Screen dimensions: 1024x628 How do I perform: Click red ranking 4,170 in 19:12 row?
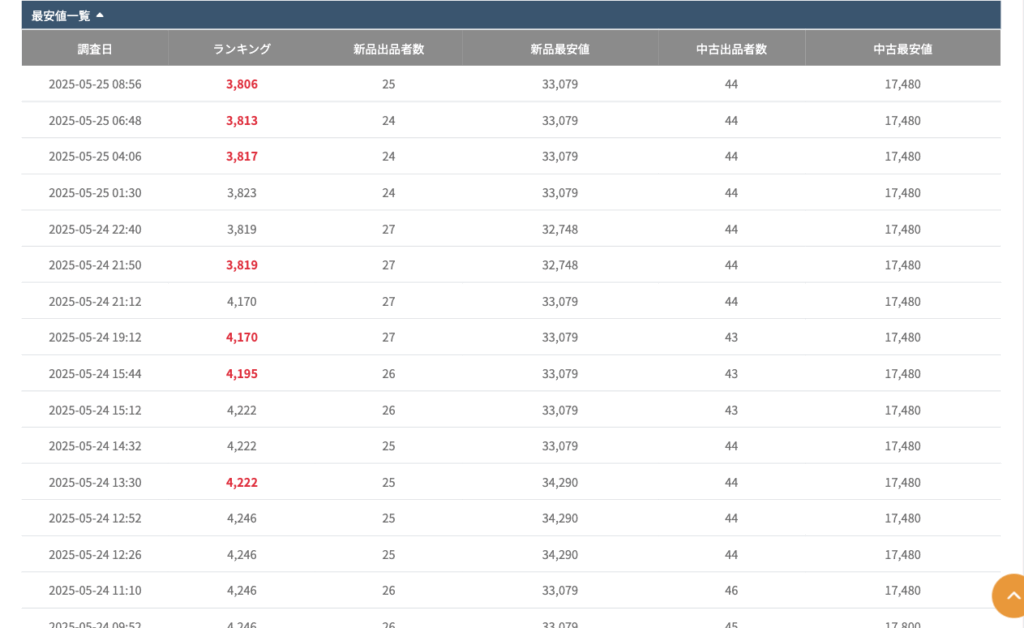tap(242, 338)
